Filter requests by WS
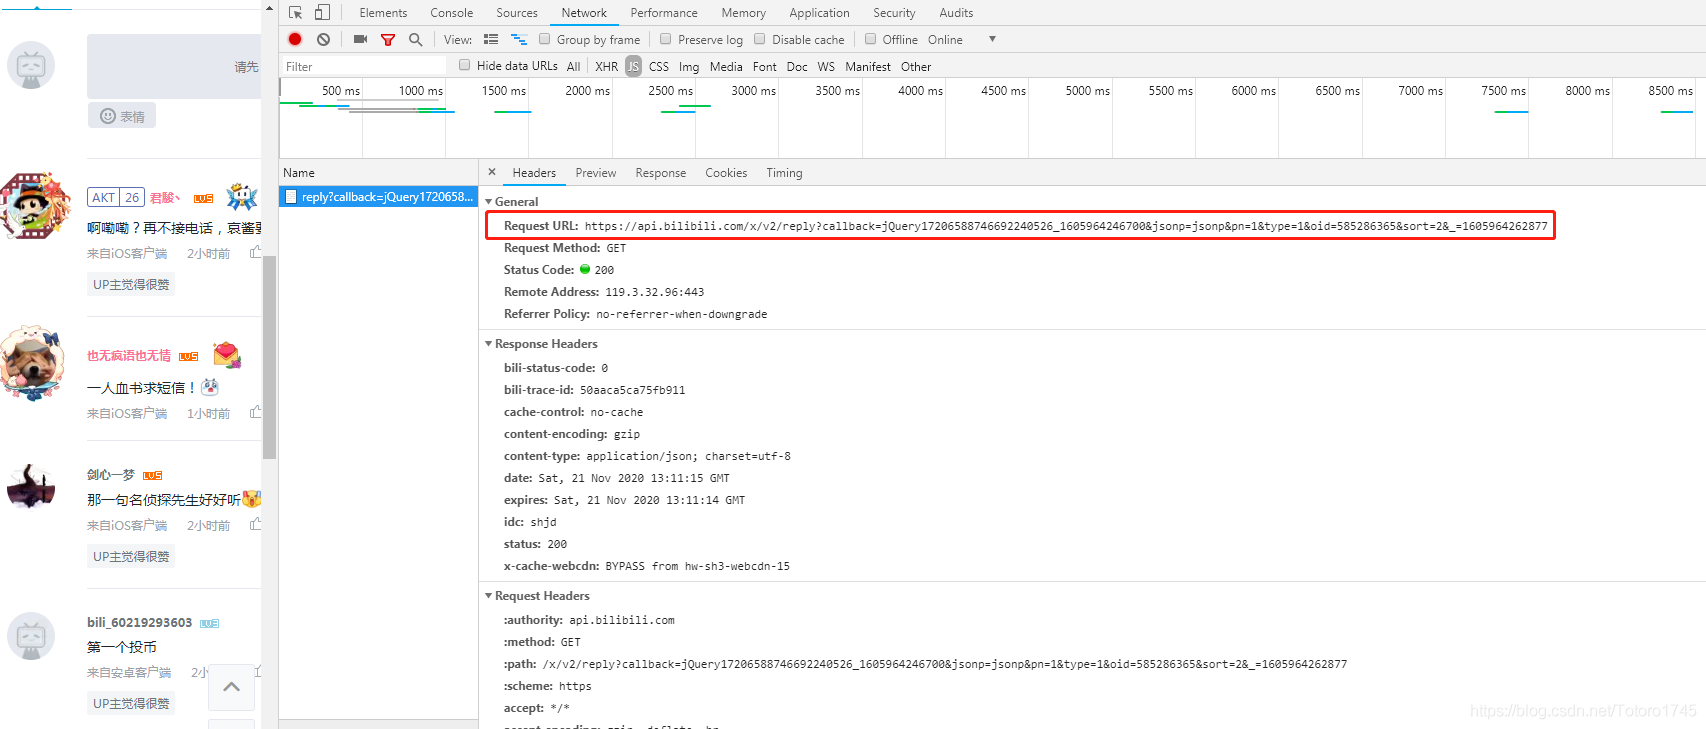 click(826, 66)
